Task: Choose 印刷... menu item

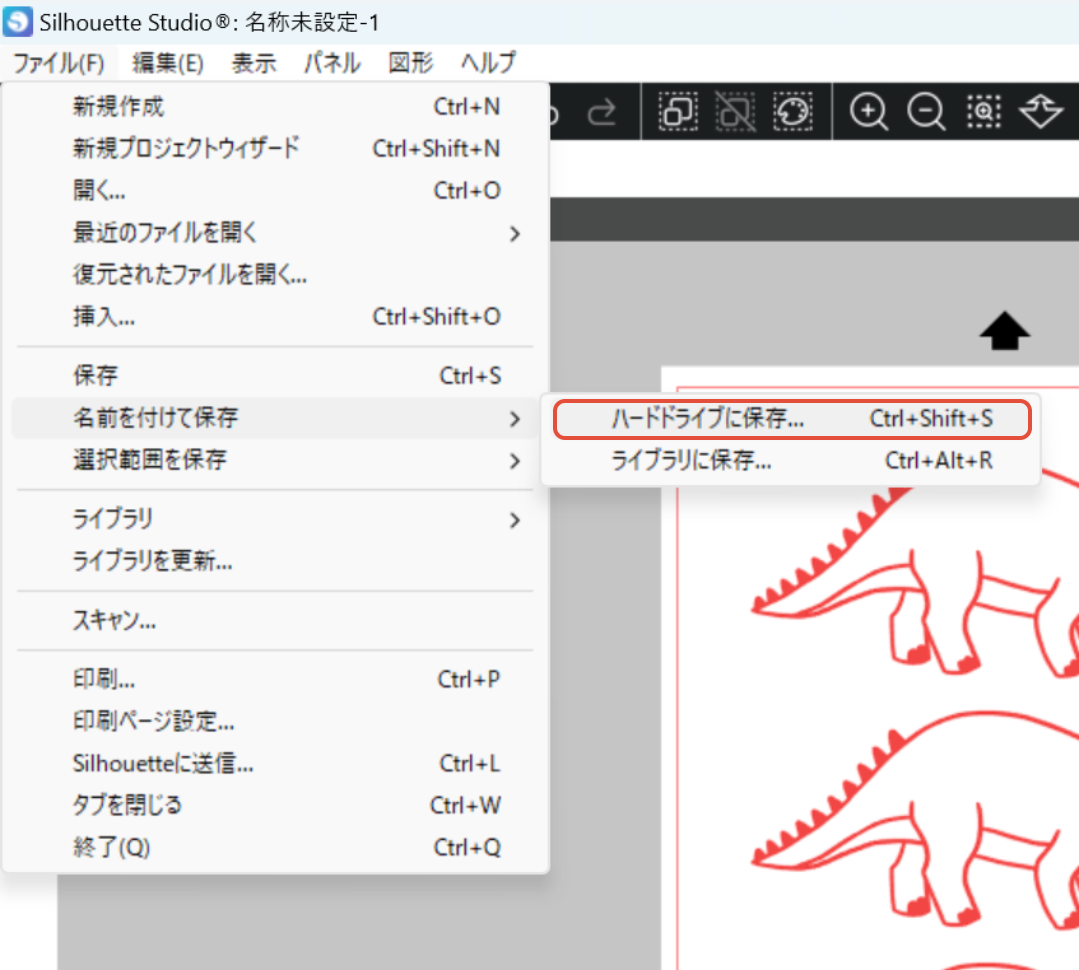Action: [275, 680]
